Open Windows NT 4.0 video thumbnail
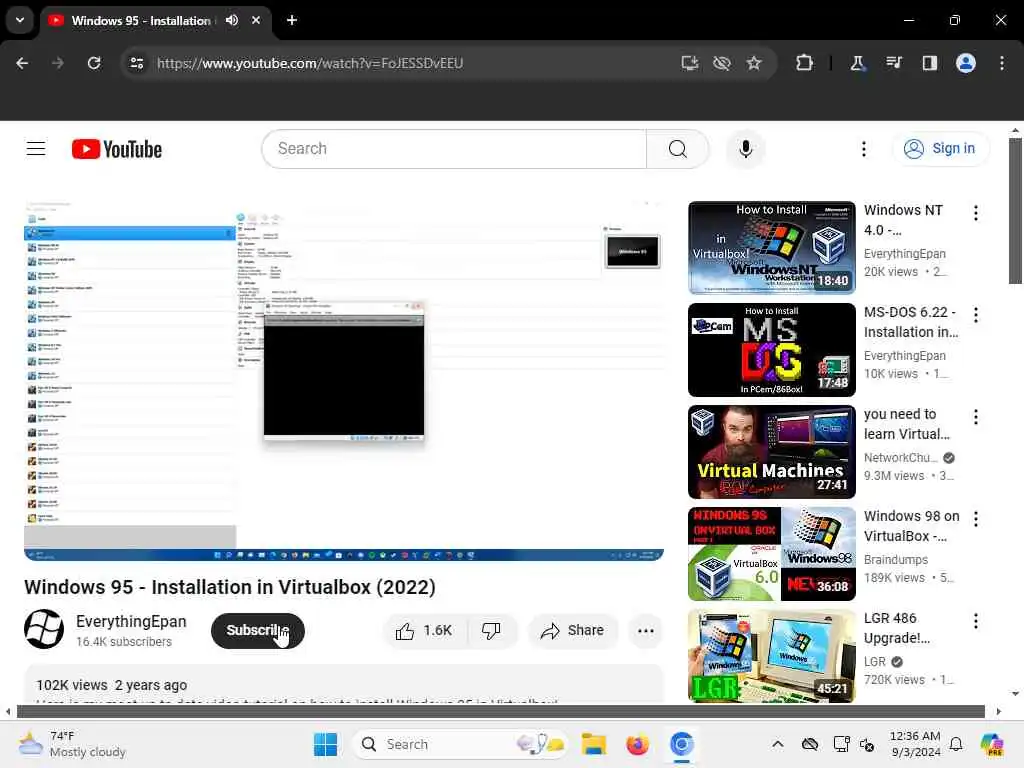Image resolution: width=1024 pixels, height=768 pixels. pos(772,248)
